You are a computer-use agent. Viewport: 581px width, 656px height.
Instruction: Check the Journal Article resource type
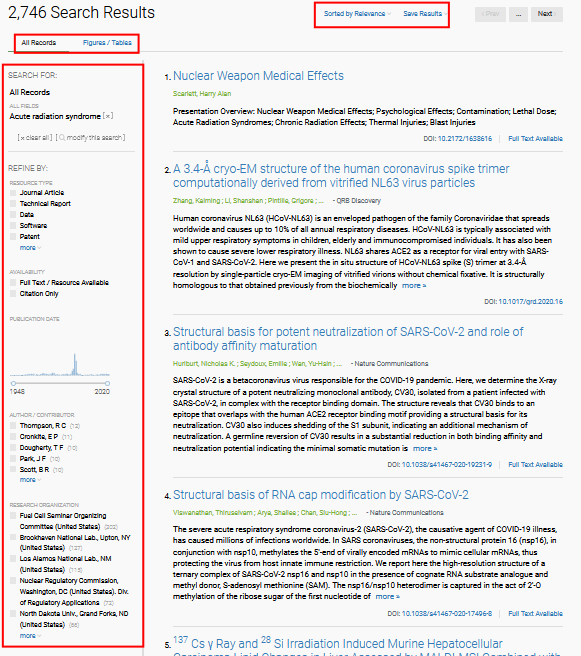click(x=13, y=193)
